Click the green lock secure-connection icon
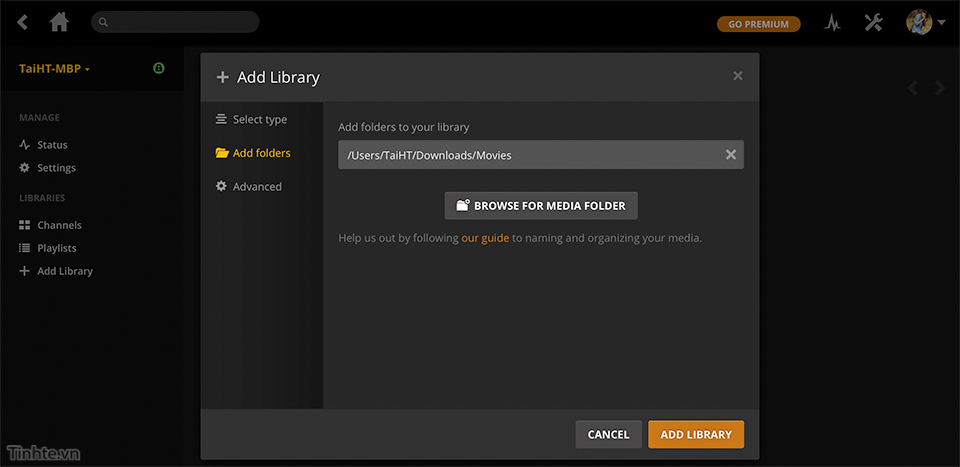 158,69
